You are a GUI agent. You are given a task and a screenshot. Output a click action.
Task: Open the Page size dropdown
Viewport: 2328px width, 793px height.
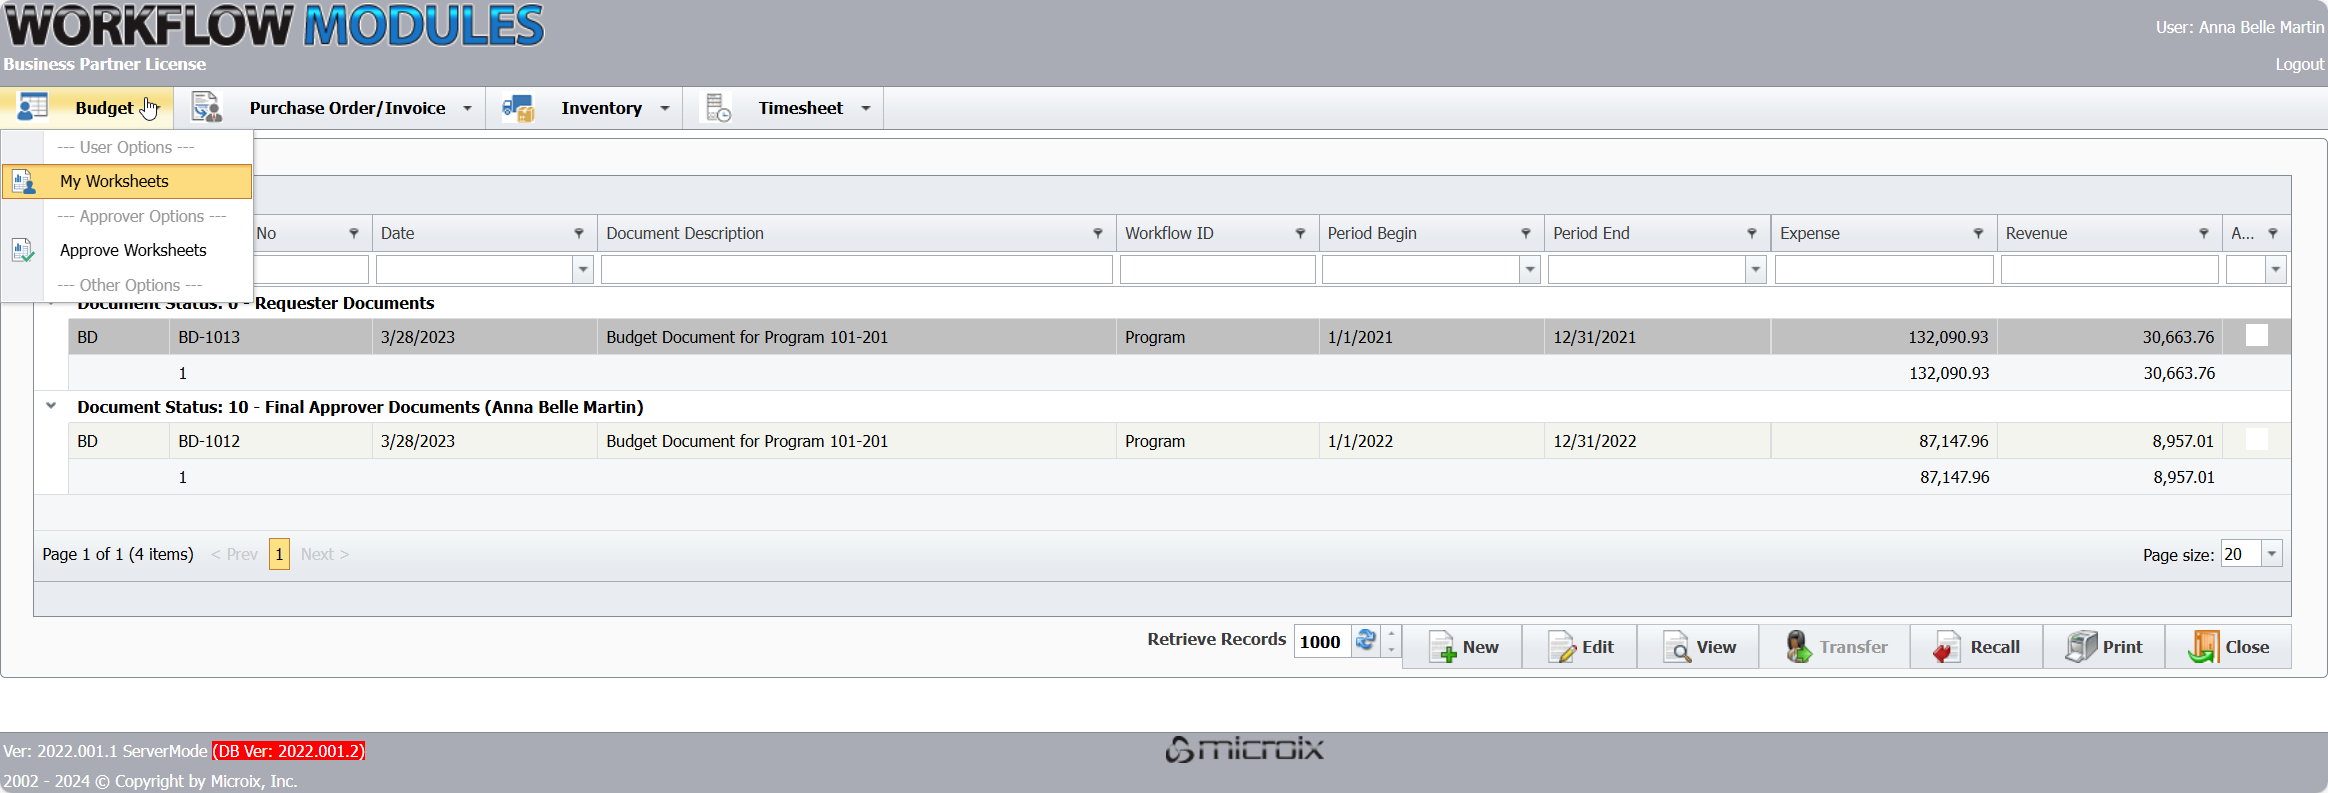click(2272, 554)
